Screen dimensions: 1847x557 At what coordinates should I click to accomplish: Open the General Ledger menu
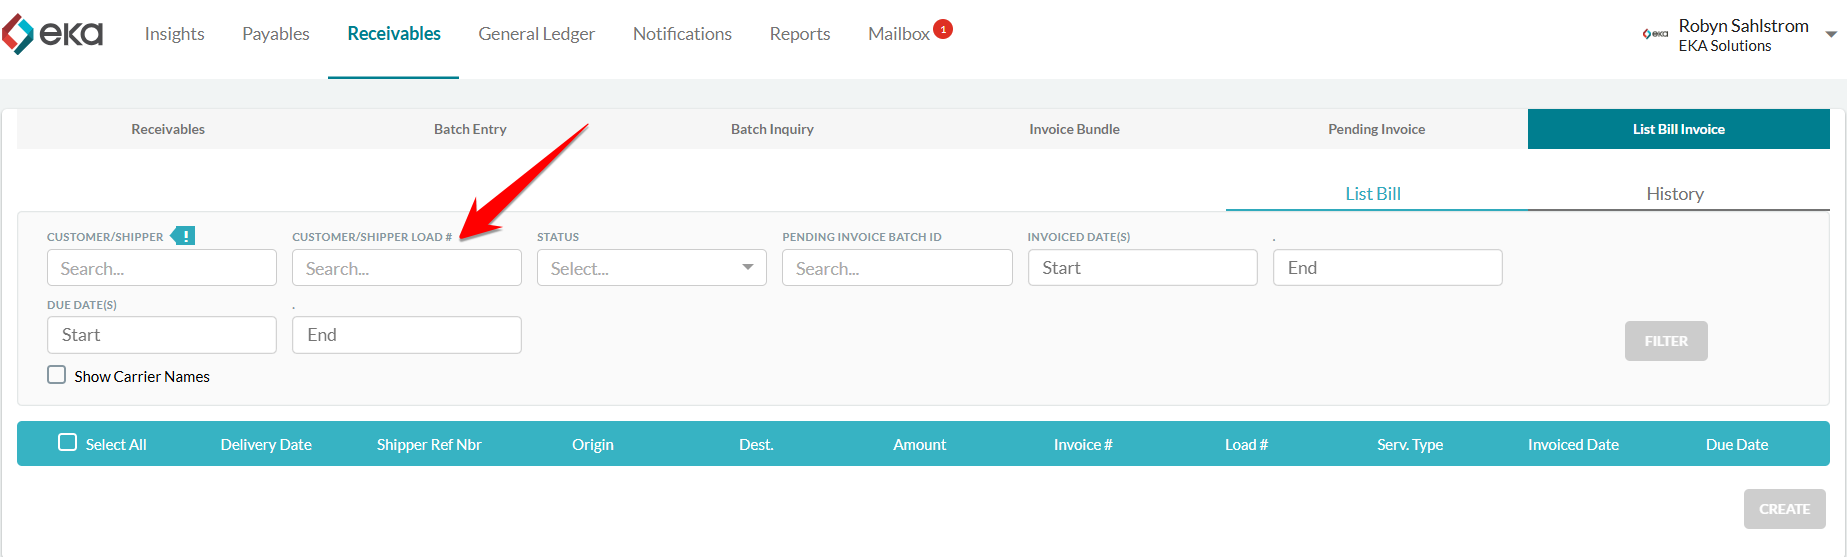pos(537,34)
